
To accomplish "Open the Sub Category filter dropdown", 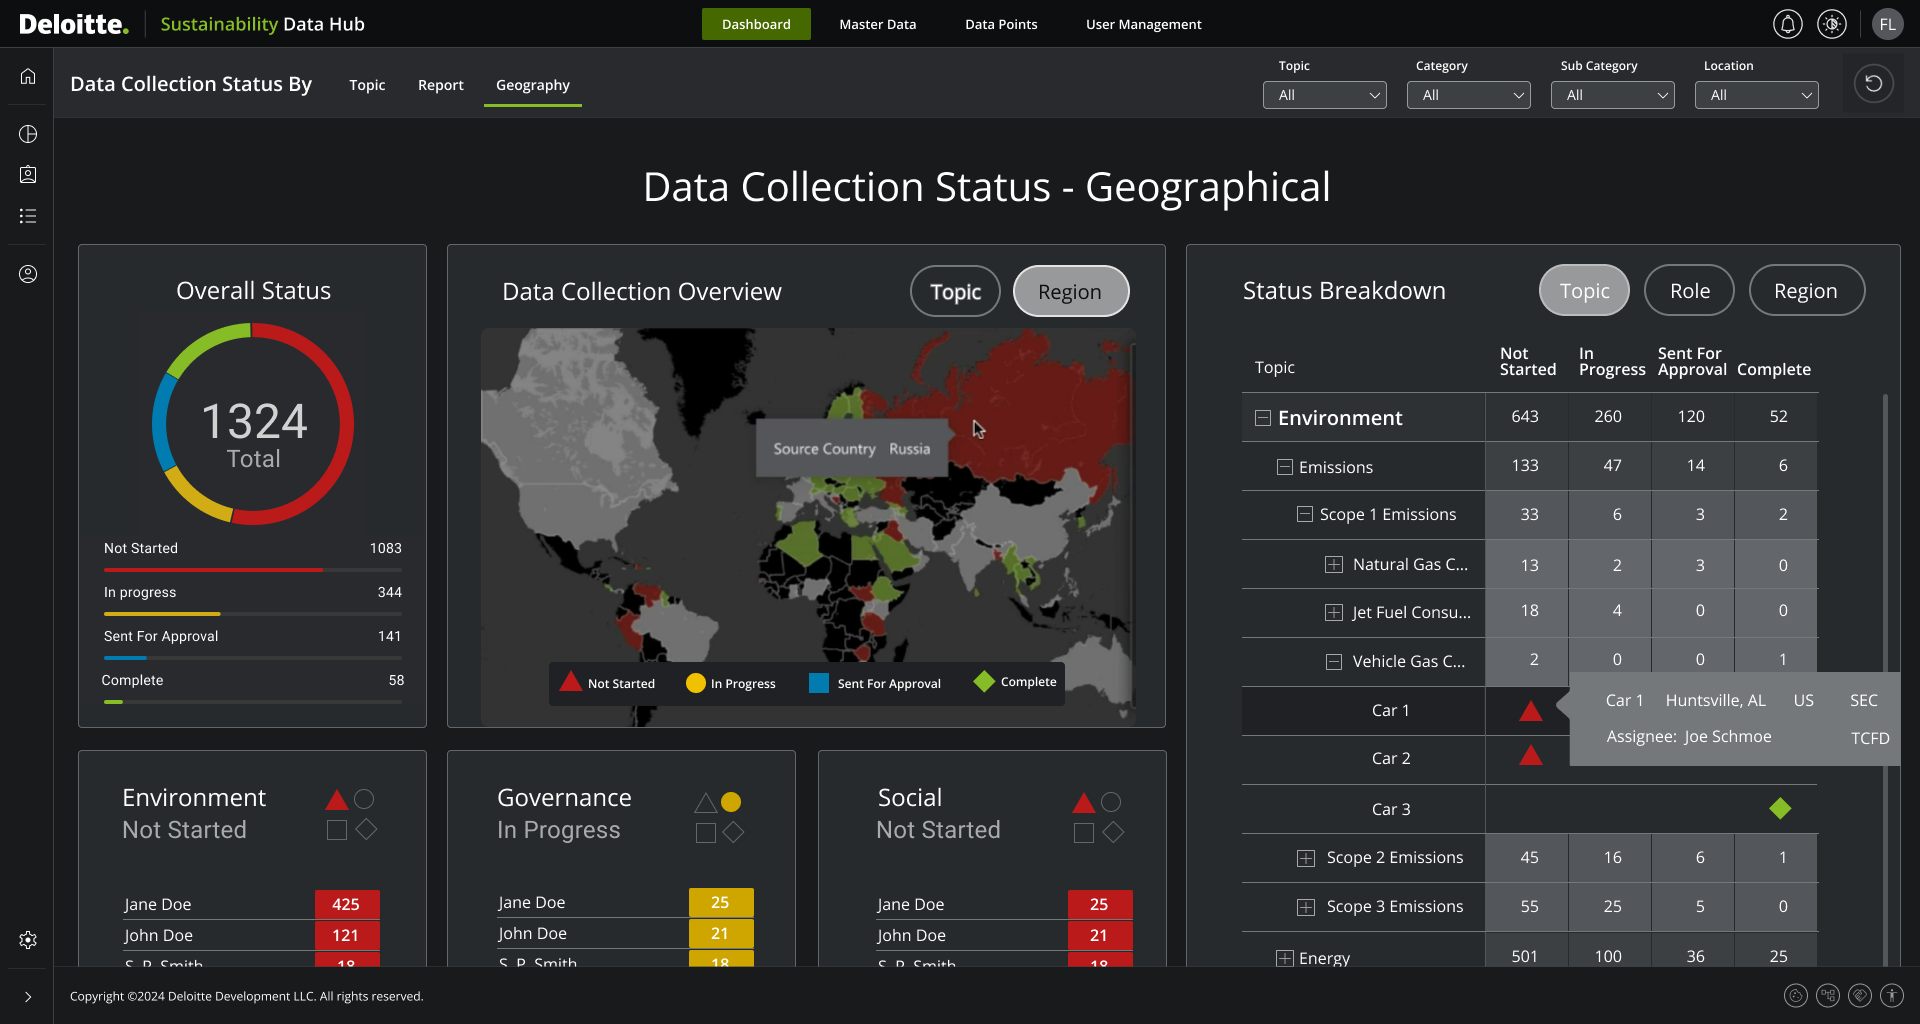I will (1612, 95).
